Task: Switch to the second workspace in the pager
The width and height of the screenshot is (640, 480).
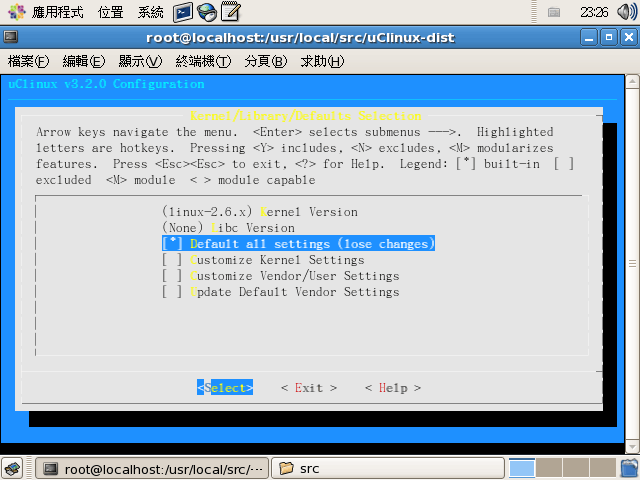Action: pyautogui.click(x=547, y=468)
